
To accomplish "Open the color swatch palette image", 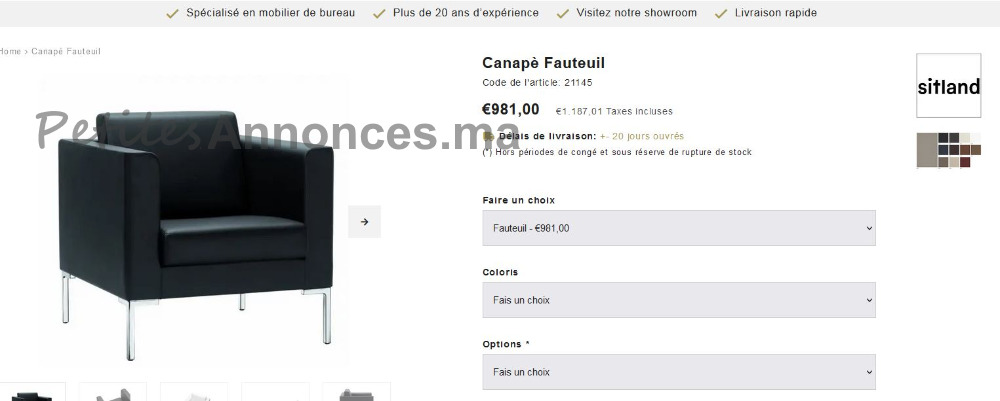I will tap(948, 150).
